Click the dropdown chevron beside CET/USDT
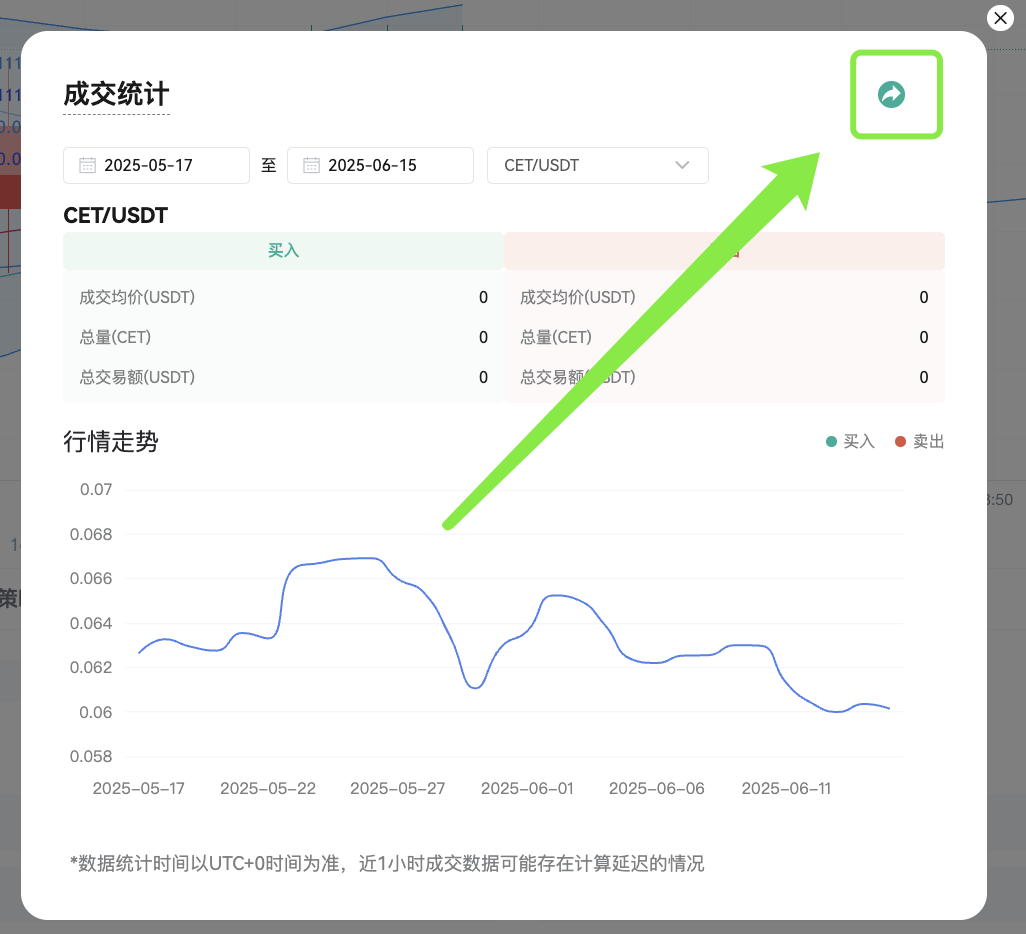This screenshot has width=1026, height=934. pyautogui.click(x=682, y=165)
